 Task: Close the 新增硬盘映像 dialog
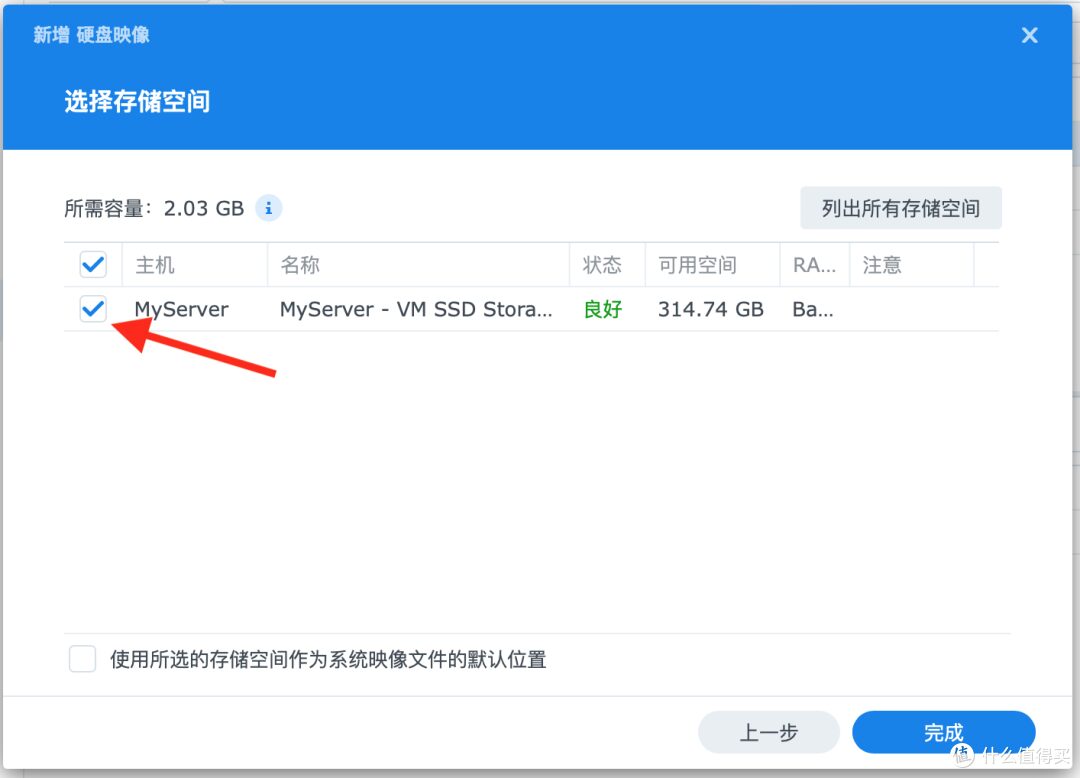(1029, 35)
